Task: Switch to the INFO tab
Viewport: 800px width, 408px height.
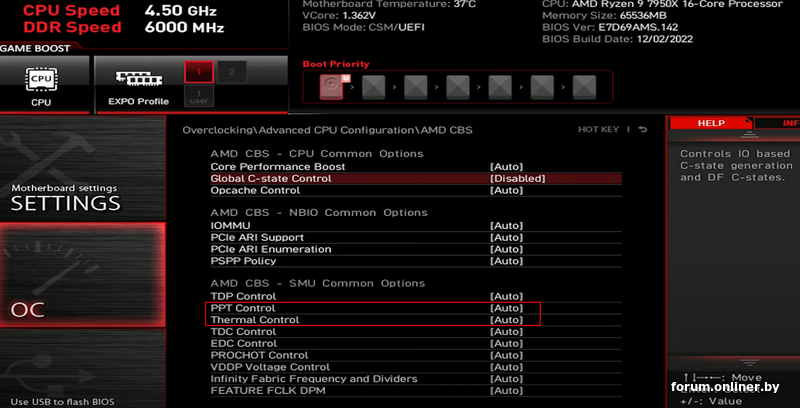Action: click(777, 123)
